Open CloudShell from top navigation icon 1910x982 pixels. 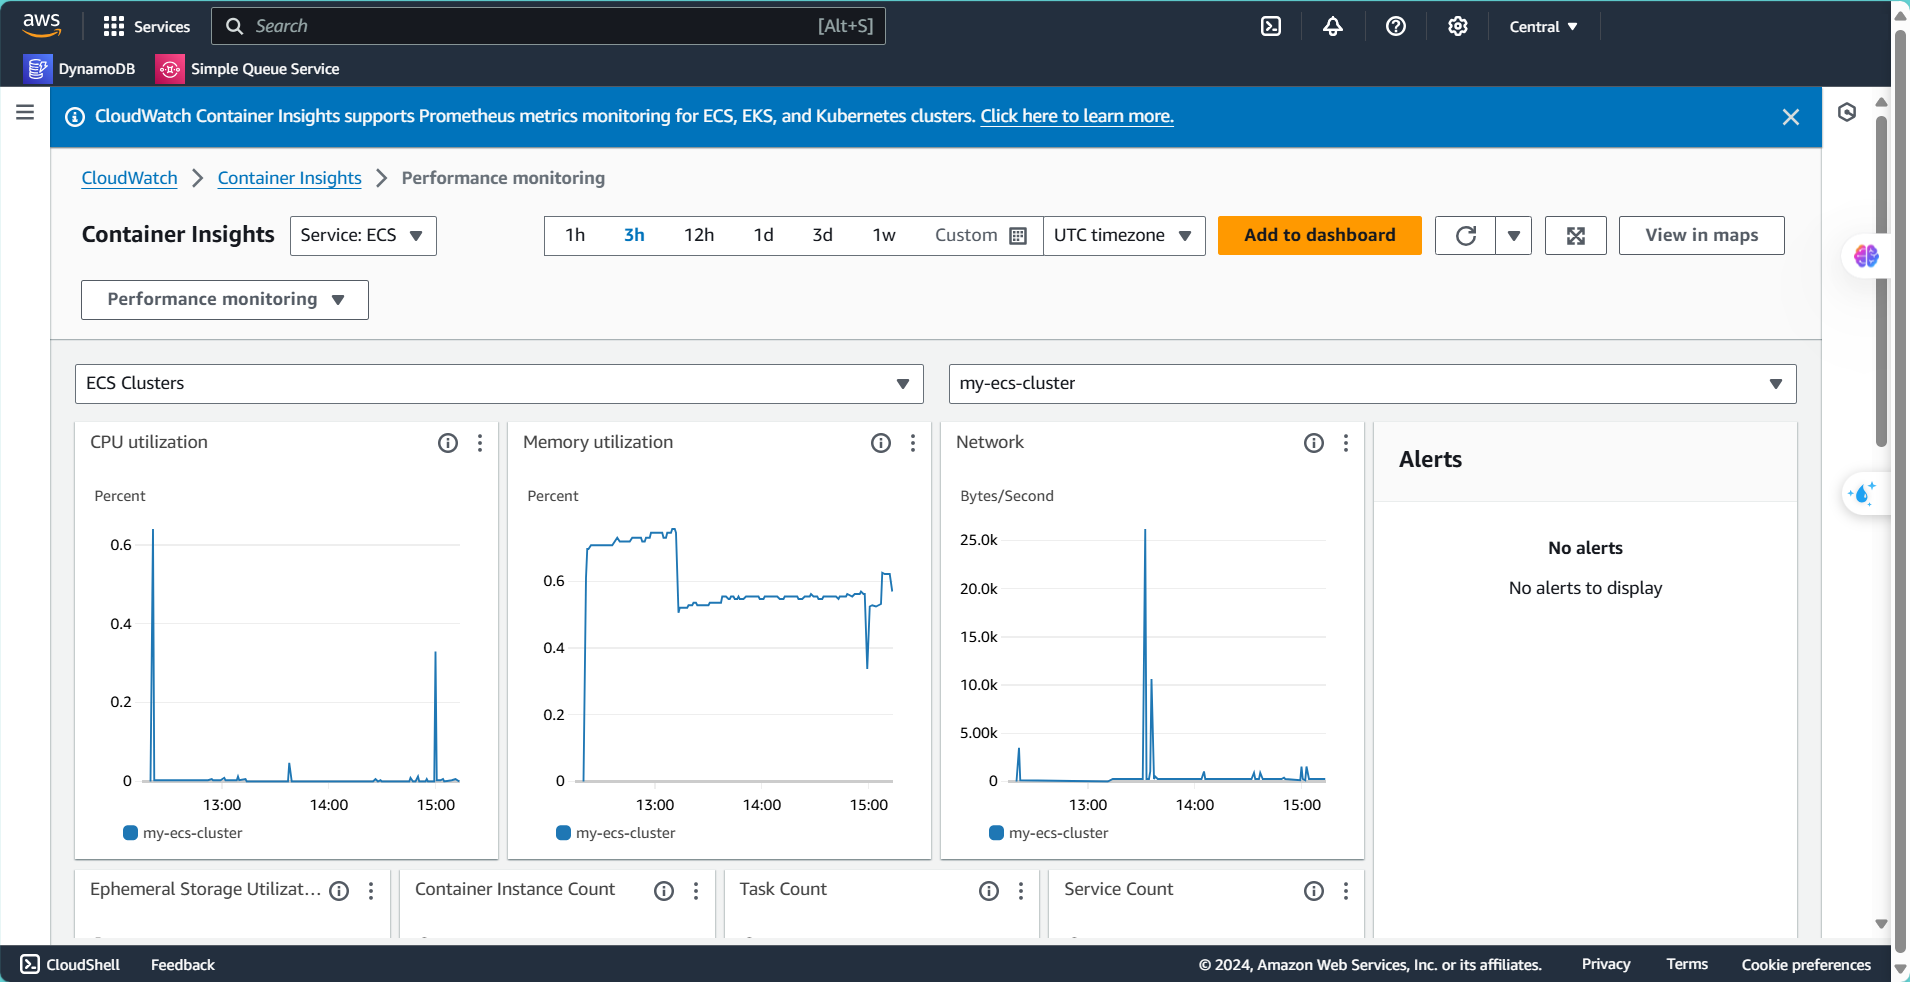[1271, 26]
